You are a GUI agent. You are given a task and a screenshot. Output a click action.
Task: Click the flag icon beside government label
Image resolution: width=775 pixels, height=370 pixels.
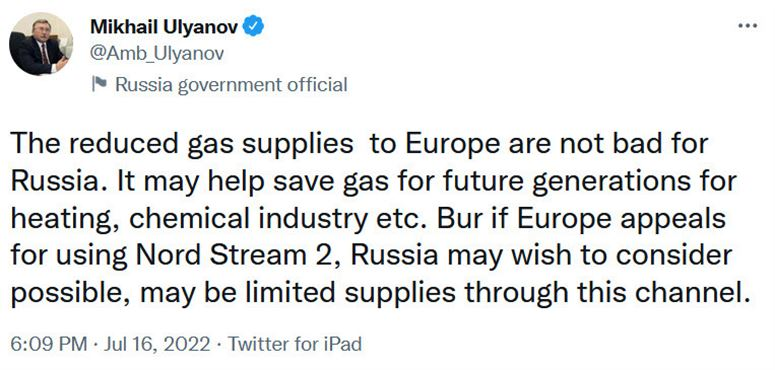(99, 84)
